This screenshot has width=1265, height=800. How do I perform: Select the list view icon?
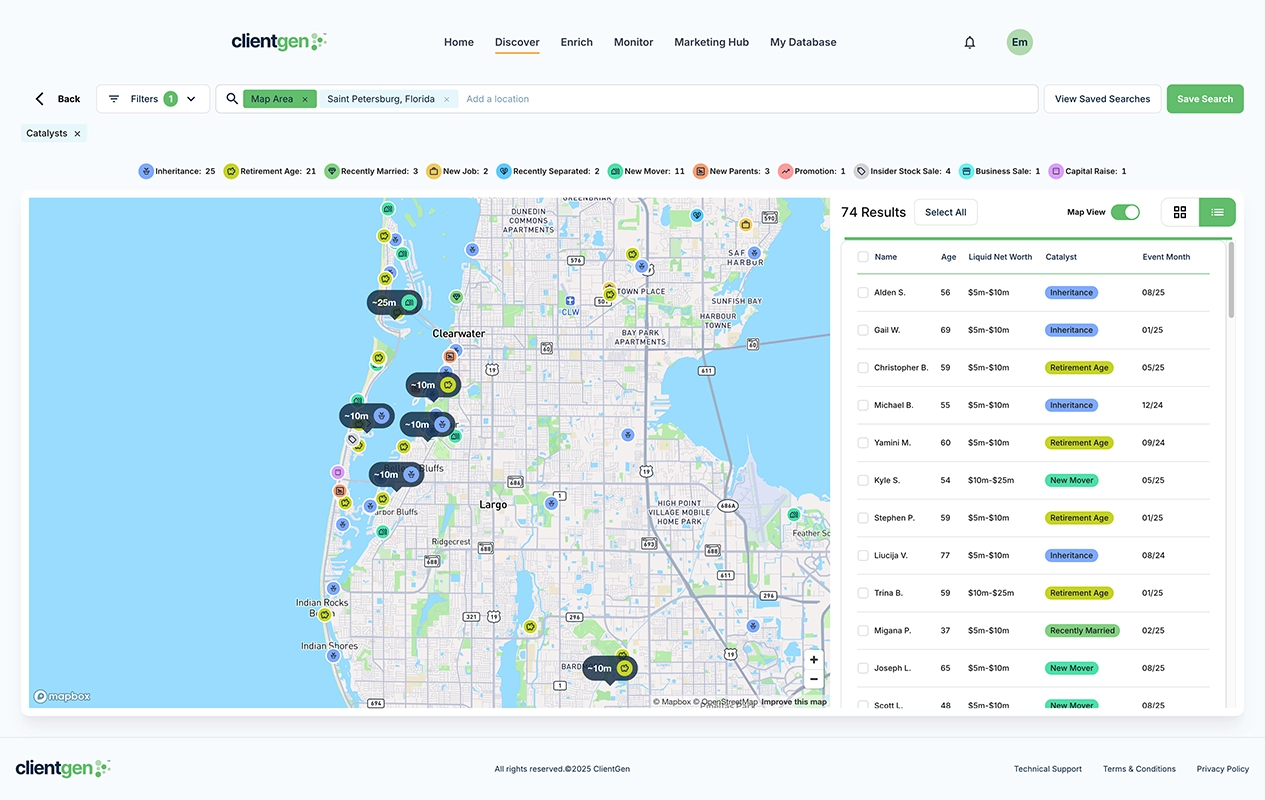1217,212
